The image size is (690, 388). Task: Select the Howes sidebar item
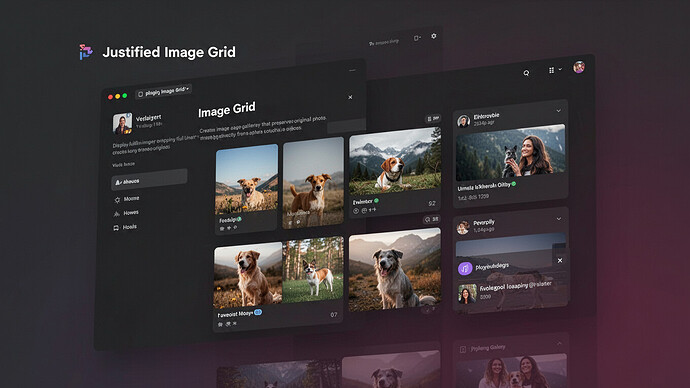click(x=126, y=213)
